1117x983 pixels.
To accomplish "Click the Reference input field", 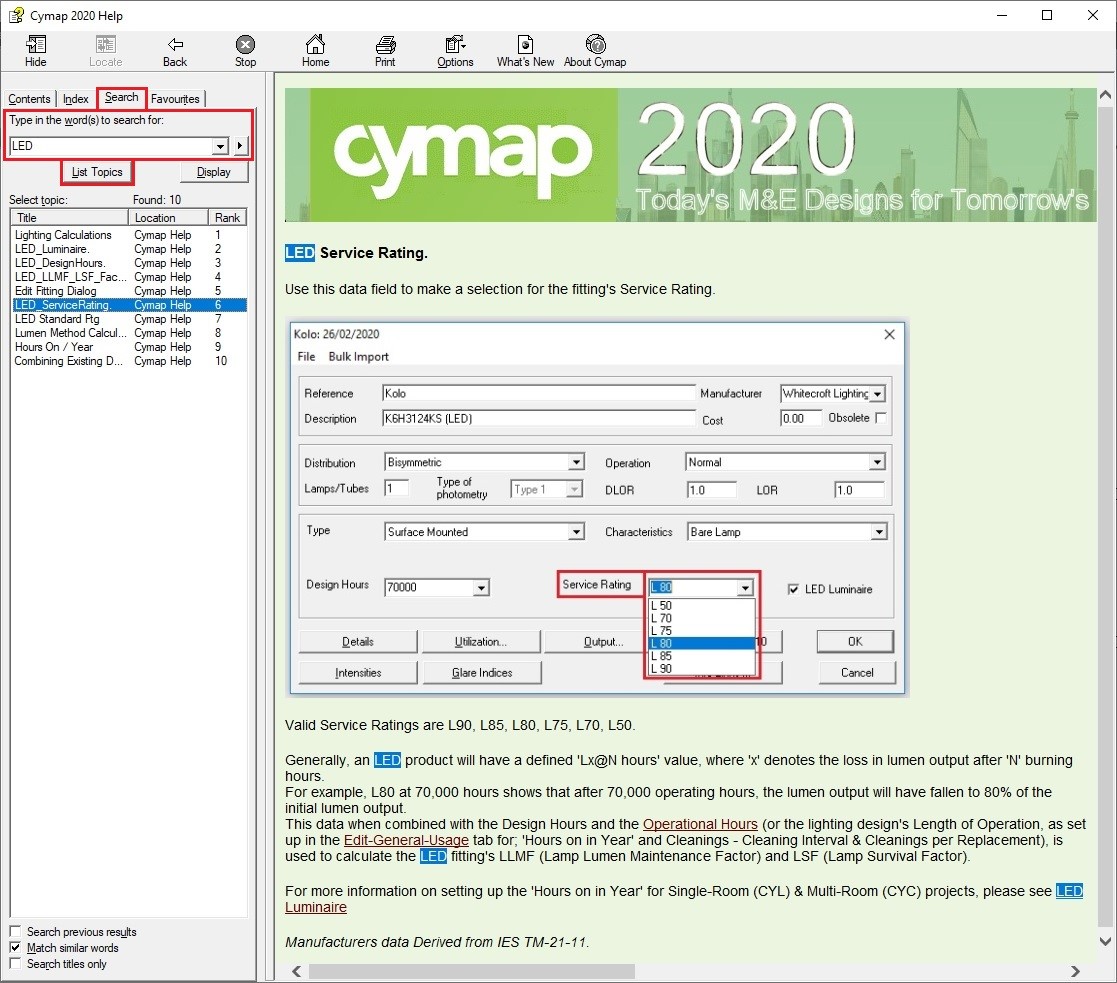I will click(538, 393).
